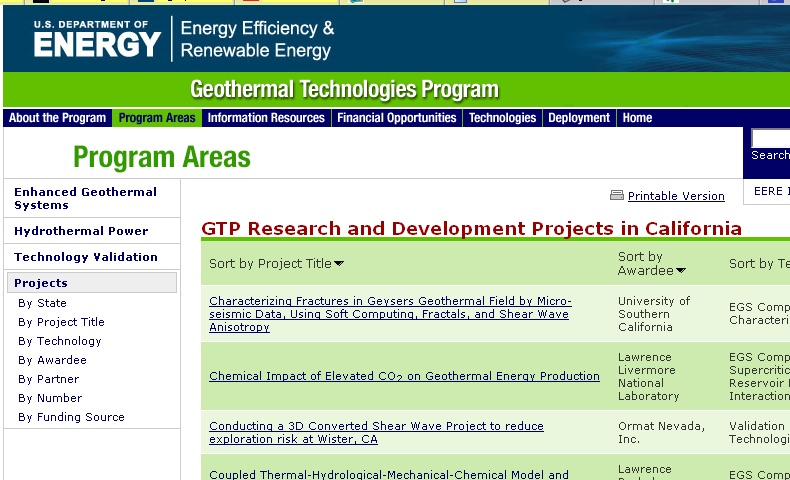This screenshot has width=790, height=480.
Task: Go to Home in the navigation bar
Action: coord(637,118)
